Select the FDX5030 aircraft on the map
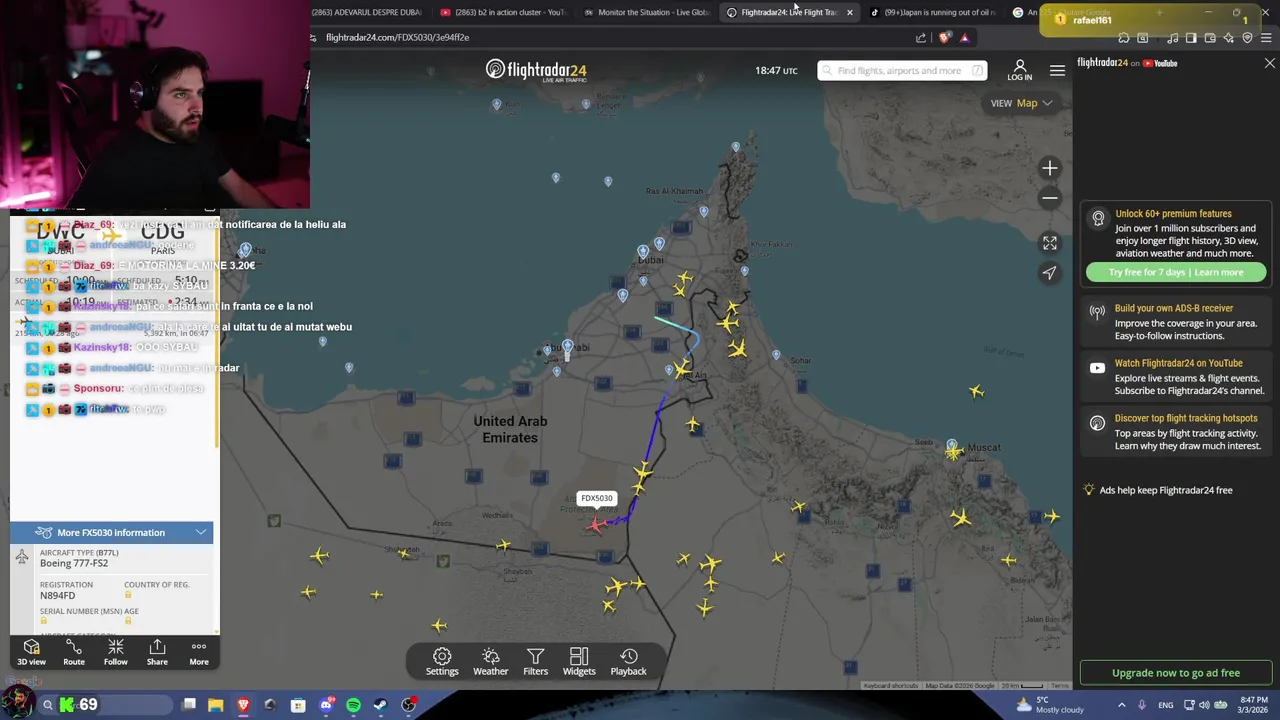The height and width of the screenshot is (720, 1280). [596, 524]
